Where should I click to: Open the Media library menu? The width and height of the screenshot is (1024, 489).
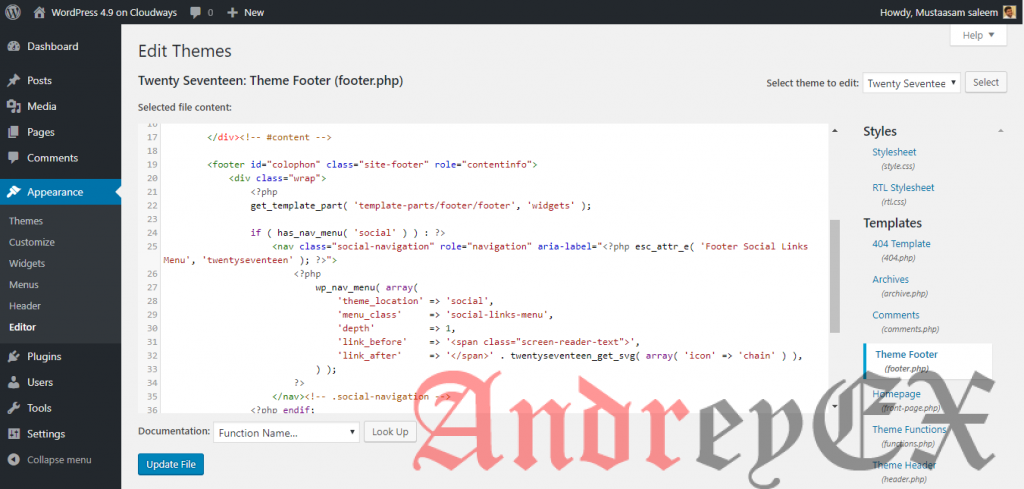41,106
